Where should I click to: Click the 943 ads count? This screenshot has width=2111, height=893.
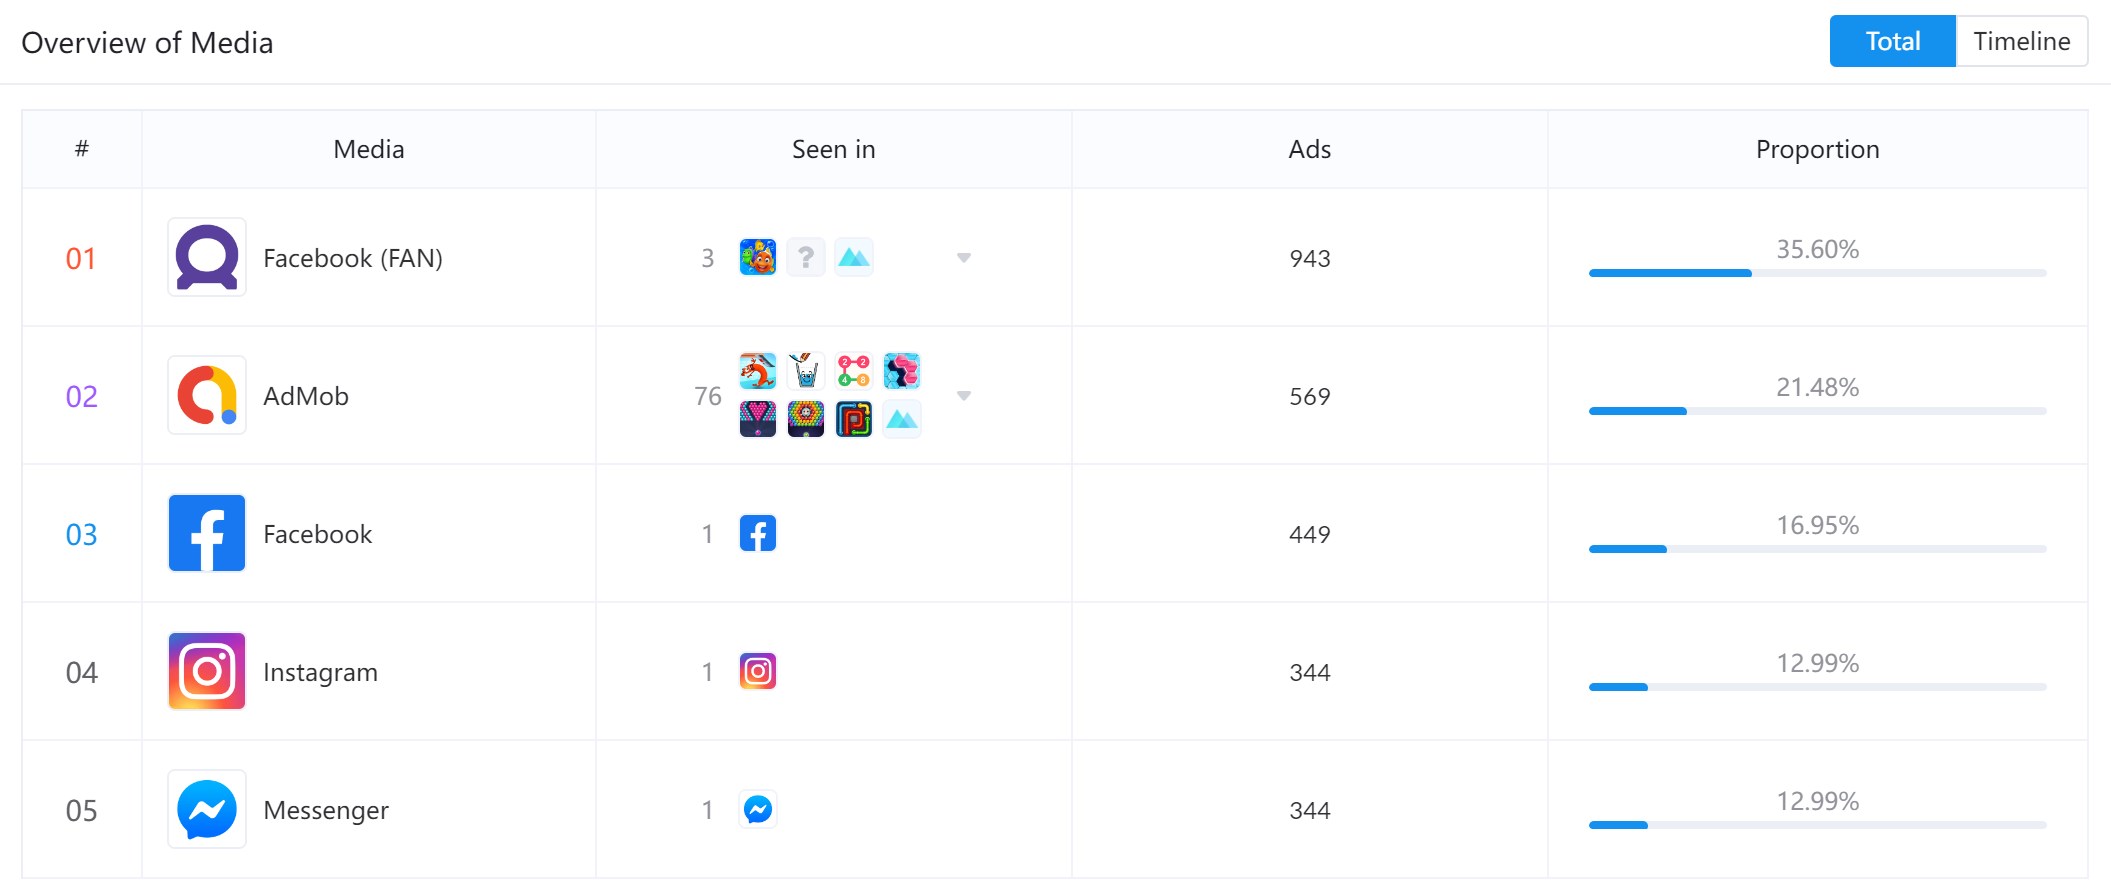click(1310, 259)
